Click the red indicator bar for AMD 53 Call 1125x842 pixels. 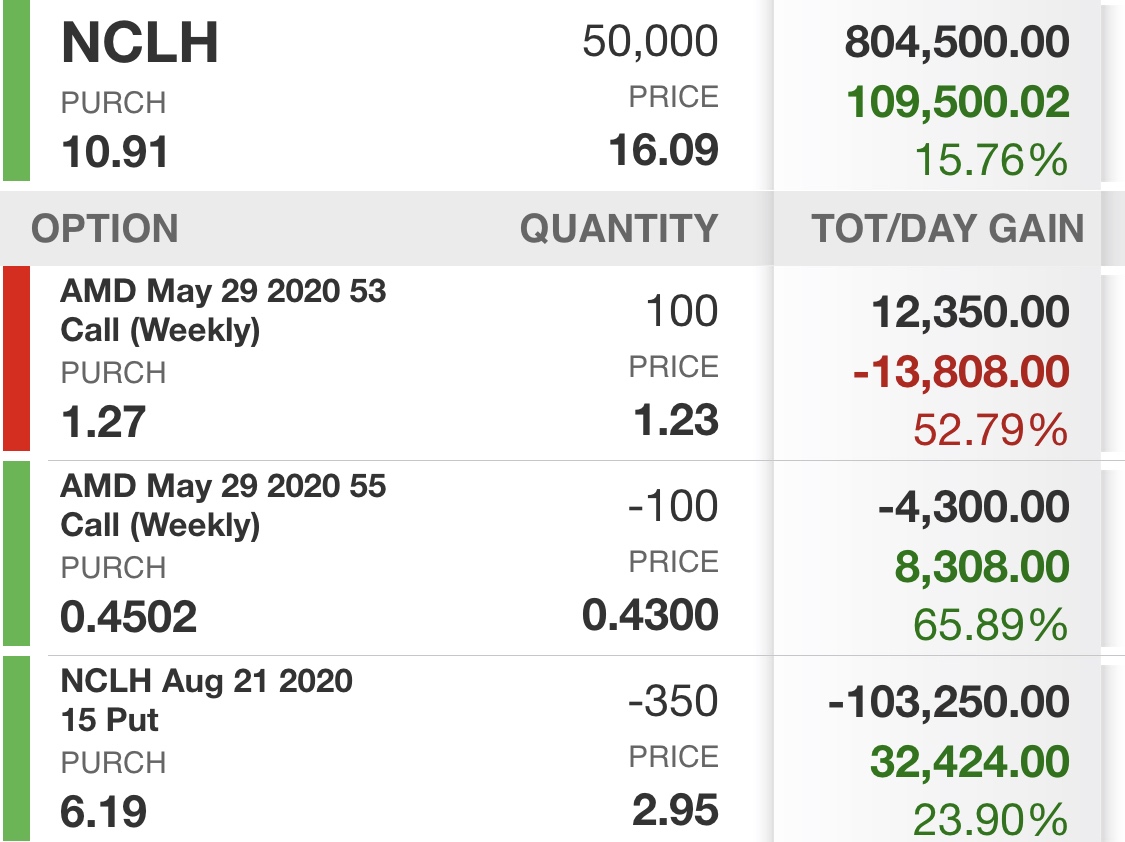coord(17,359)
